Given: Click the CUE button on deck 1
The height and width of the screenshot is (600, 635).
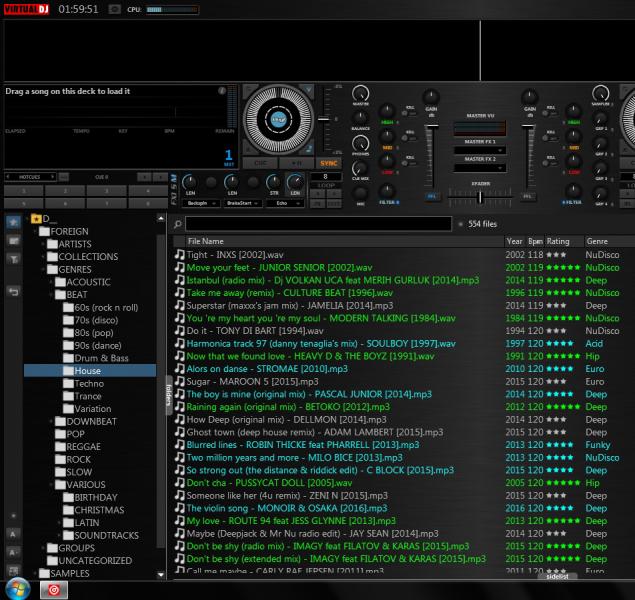Looking at the screenshot, I should (260, 163).
